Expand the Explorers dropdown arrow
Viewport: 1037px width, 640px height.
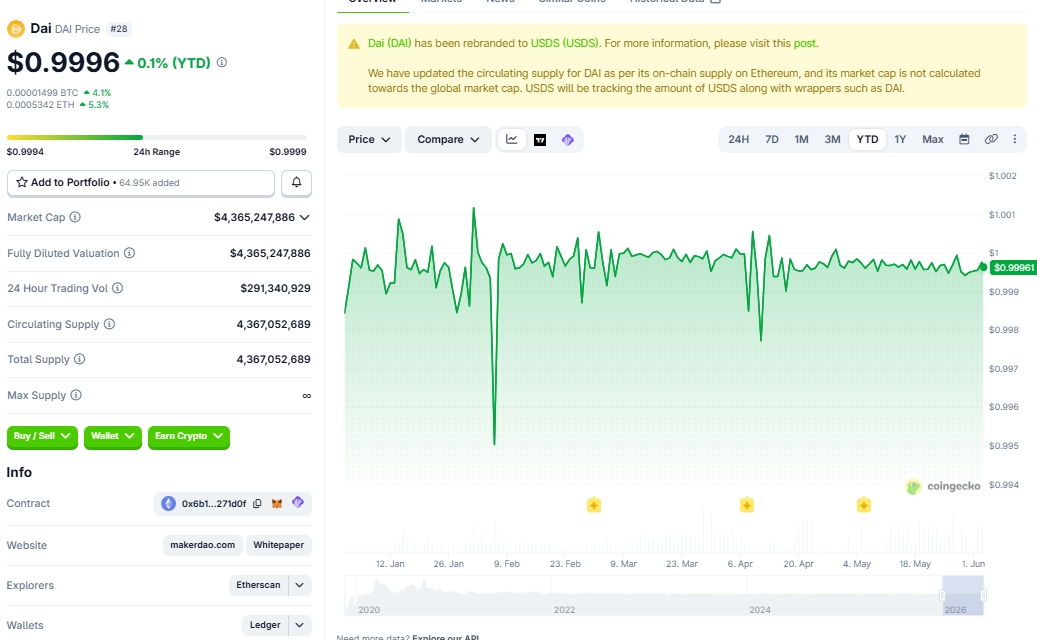pos(300,585)
